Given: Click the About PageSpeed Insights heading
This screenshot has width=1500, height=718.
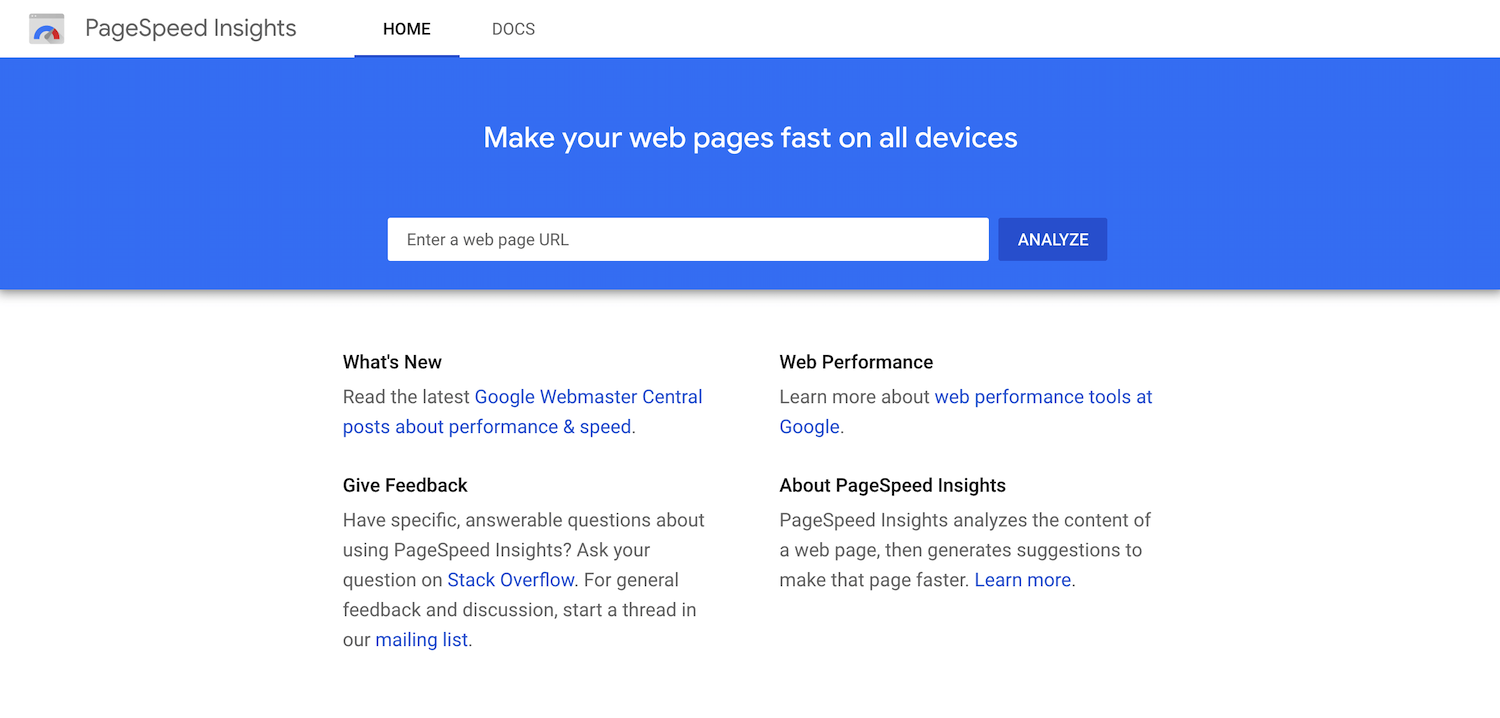Looking at the screenshot, I should point(892,485).
